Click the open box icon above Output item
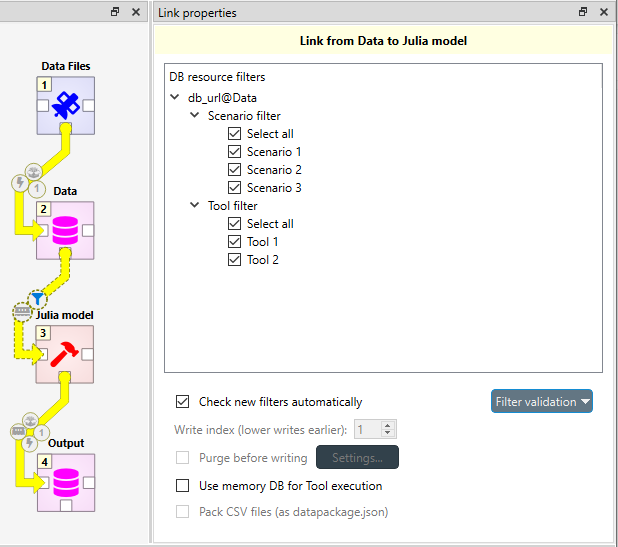Screen dimensions: 618x547 coord(30,421)
